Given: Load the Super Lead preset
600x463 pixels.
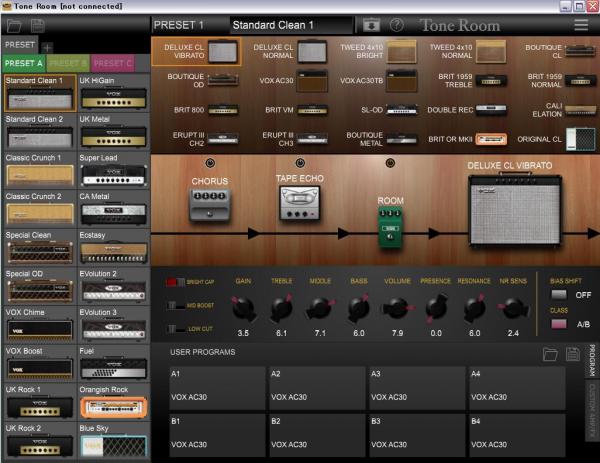Looking at the screenshot, I should tap(113, 170).
